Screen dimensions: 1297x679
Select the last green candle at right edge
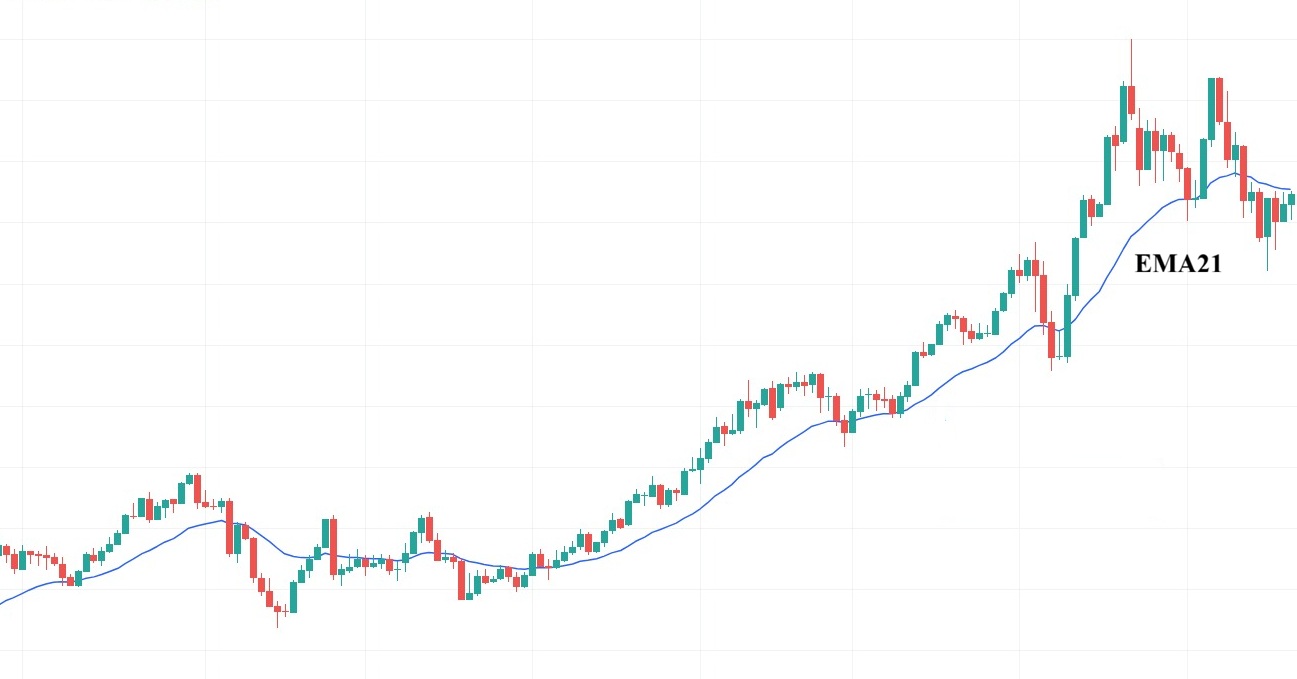pos(1291,199)
